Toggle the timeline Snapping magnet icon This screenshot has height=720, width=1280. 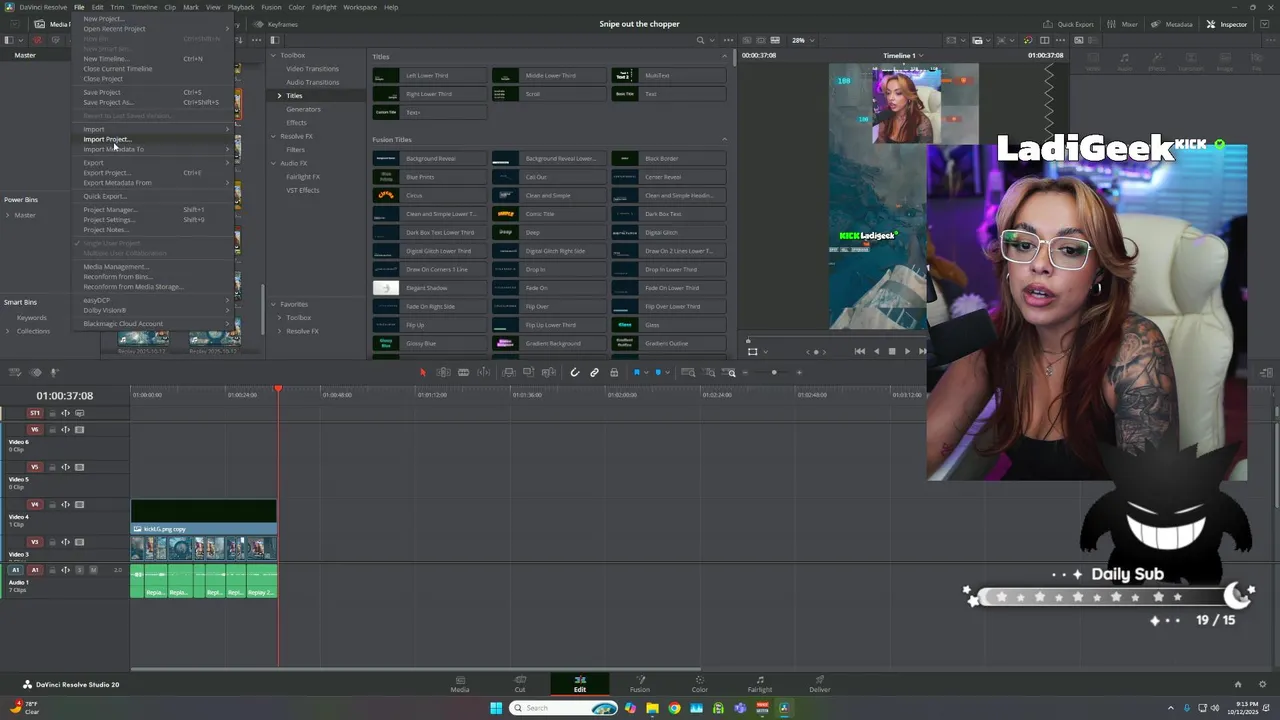tap(574, 372)
